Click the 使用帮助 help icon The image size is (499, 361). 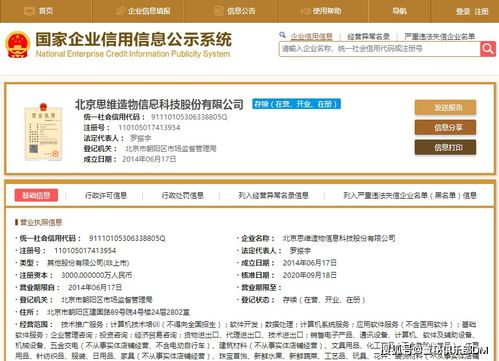click(305, 11)
